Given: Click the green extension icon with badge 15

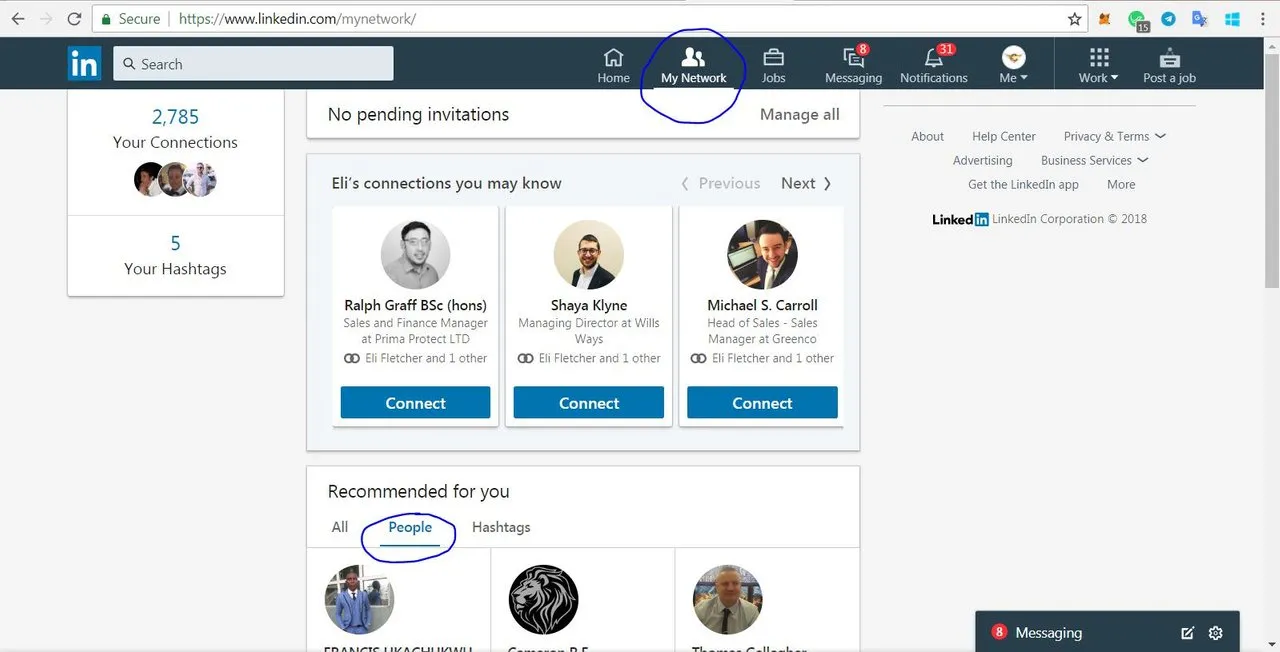Looking at the screenshot, I should 1137,20.
